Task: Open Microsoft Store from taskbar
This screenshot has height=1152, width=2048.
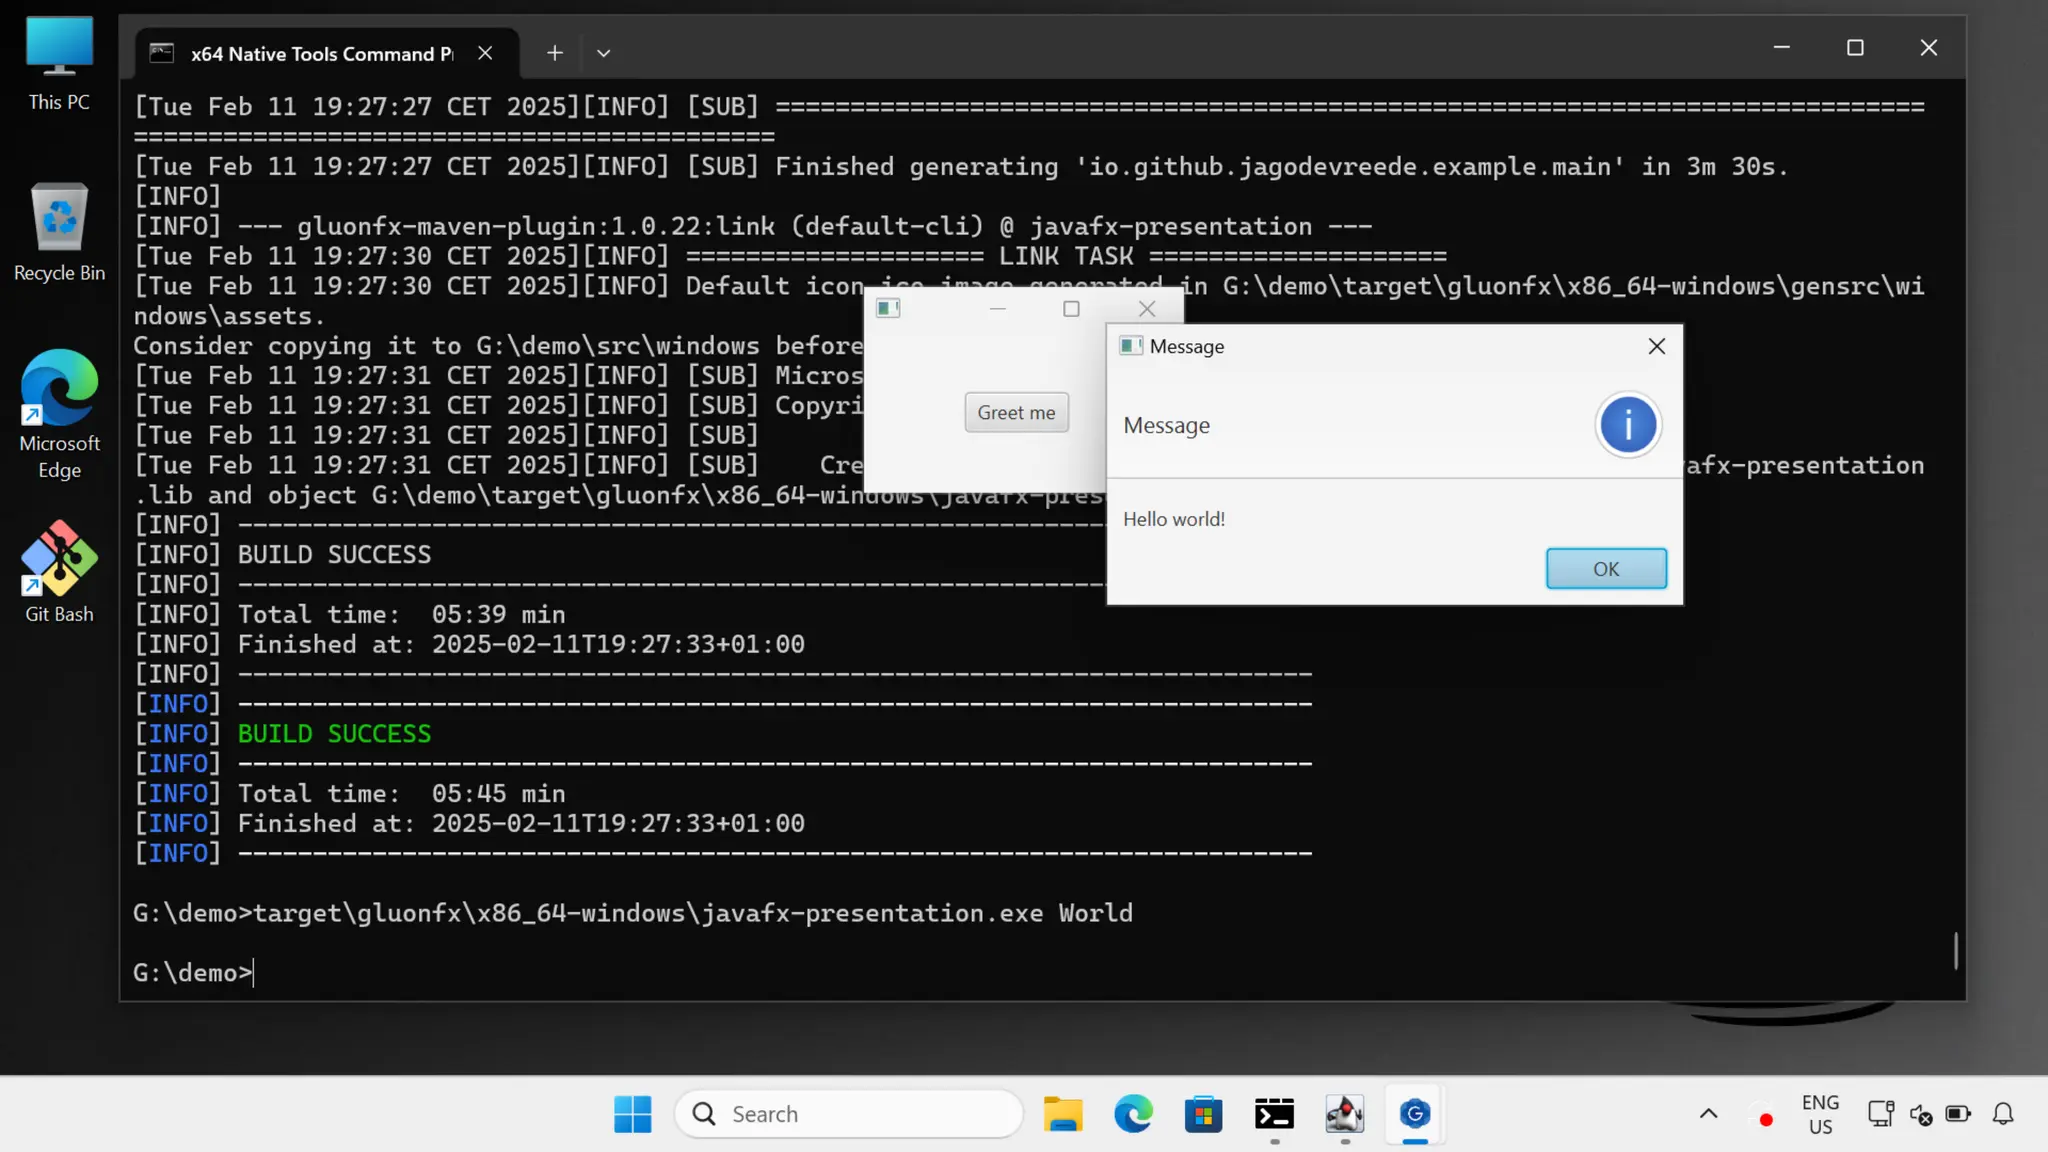Action: tap(1203, 1113)
